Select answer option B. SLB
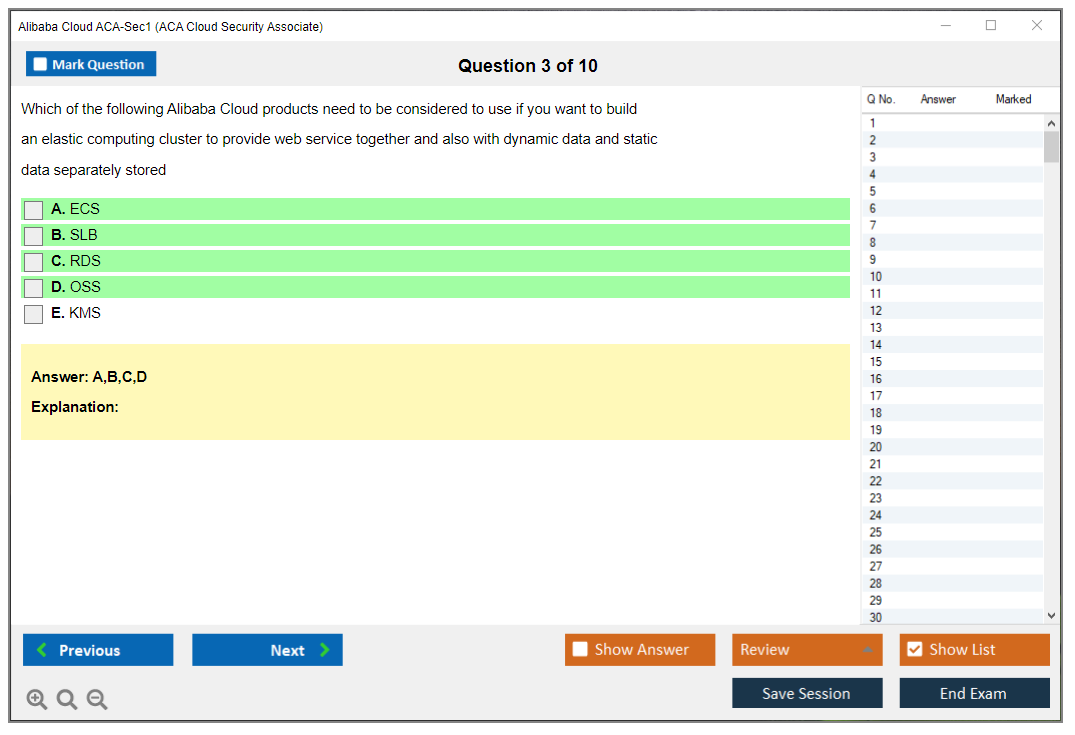The width and height of the screenshot is (1075, 735). pyautogui.click(x=34, y=236)
